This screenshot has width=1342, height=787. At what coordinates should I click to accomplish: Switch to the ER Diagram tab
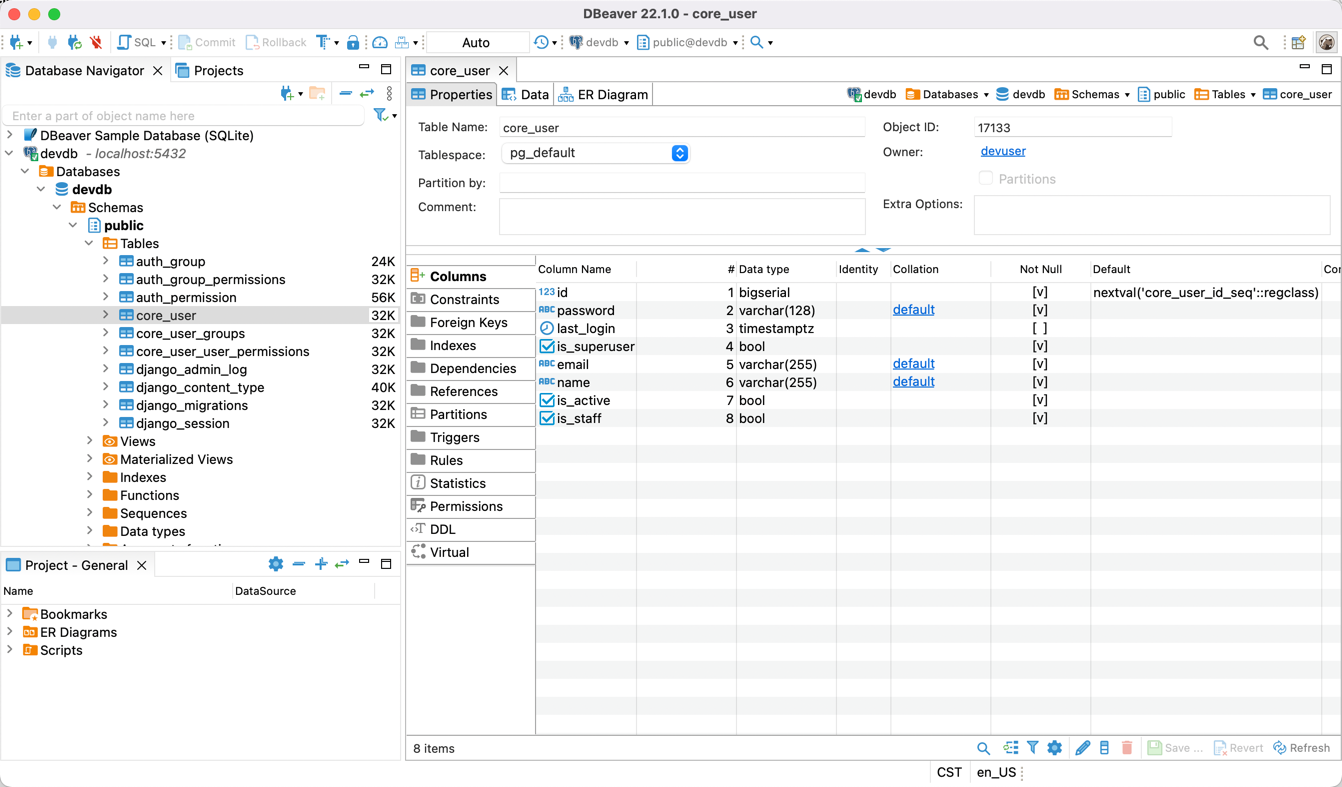click(x=604, y=94)
